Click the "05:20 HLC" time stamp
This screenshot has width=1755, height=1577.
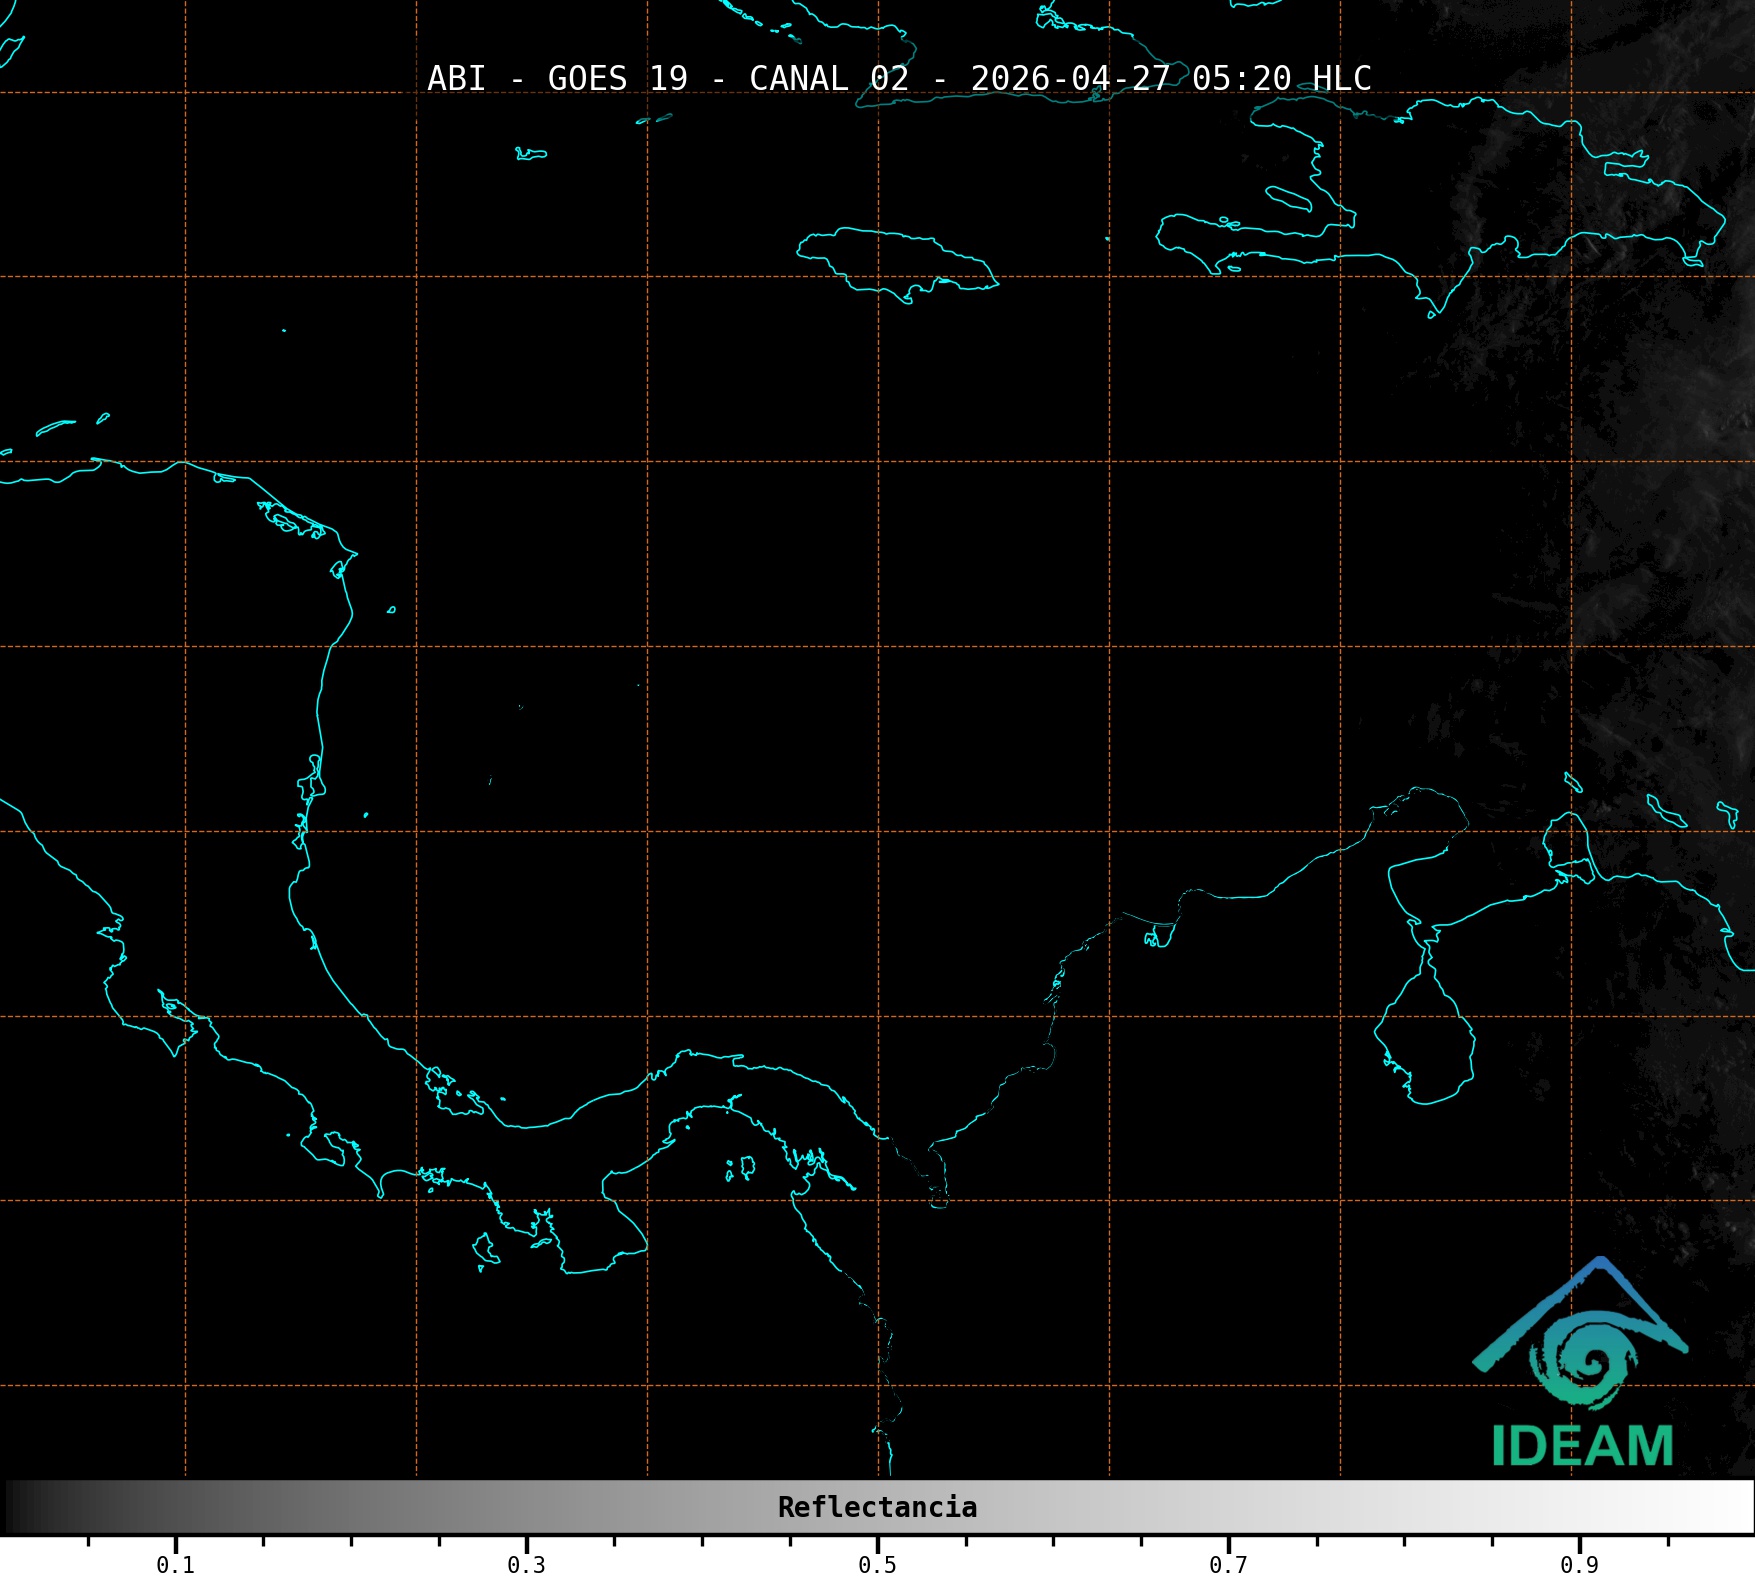(x=1281, y=78)
